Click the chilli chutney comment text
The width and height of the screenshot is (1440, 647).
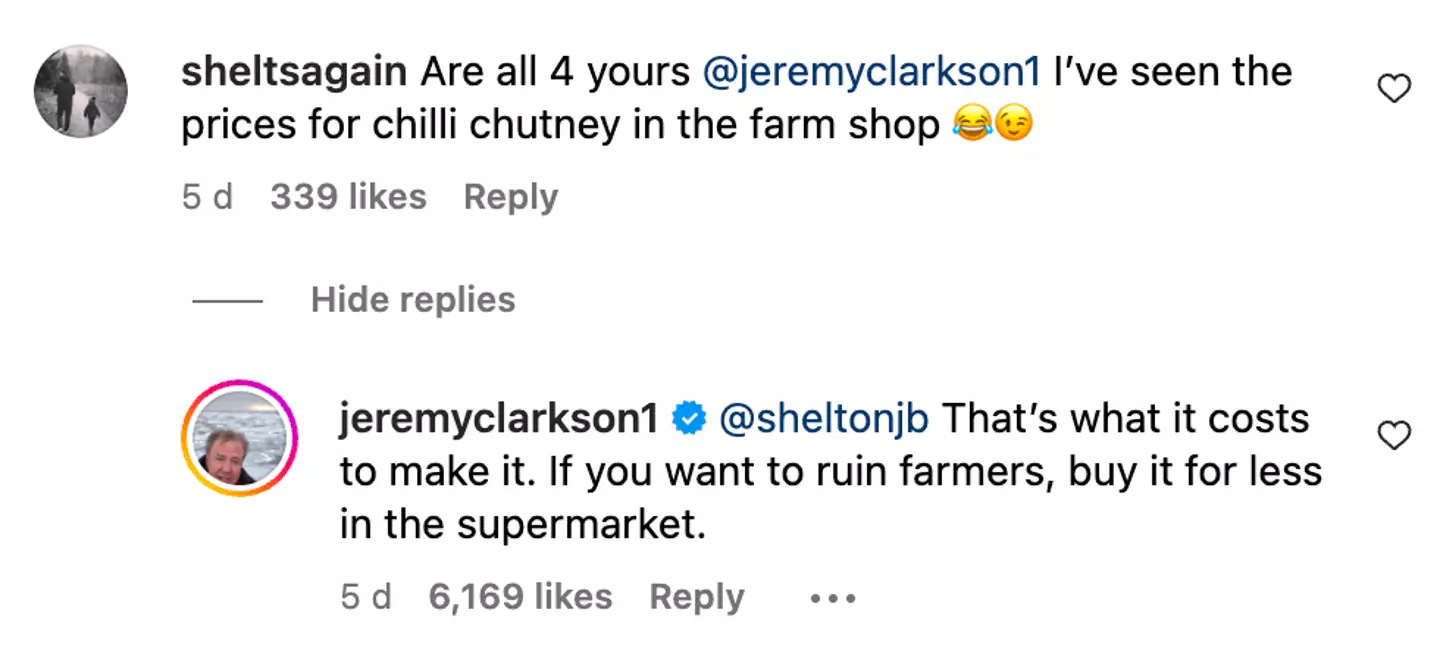[560, 125]
